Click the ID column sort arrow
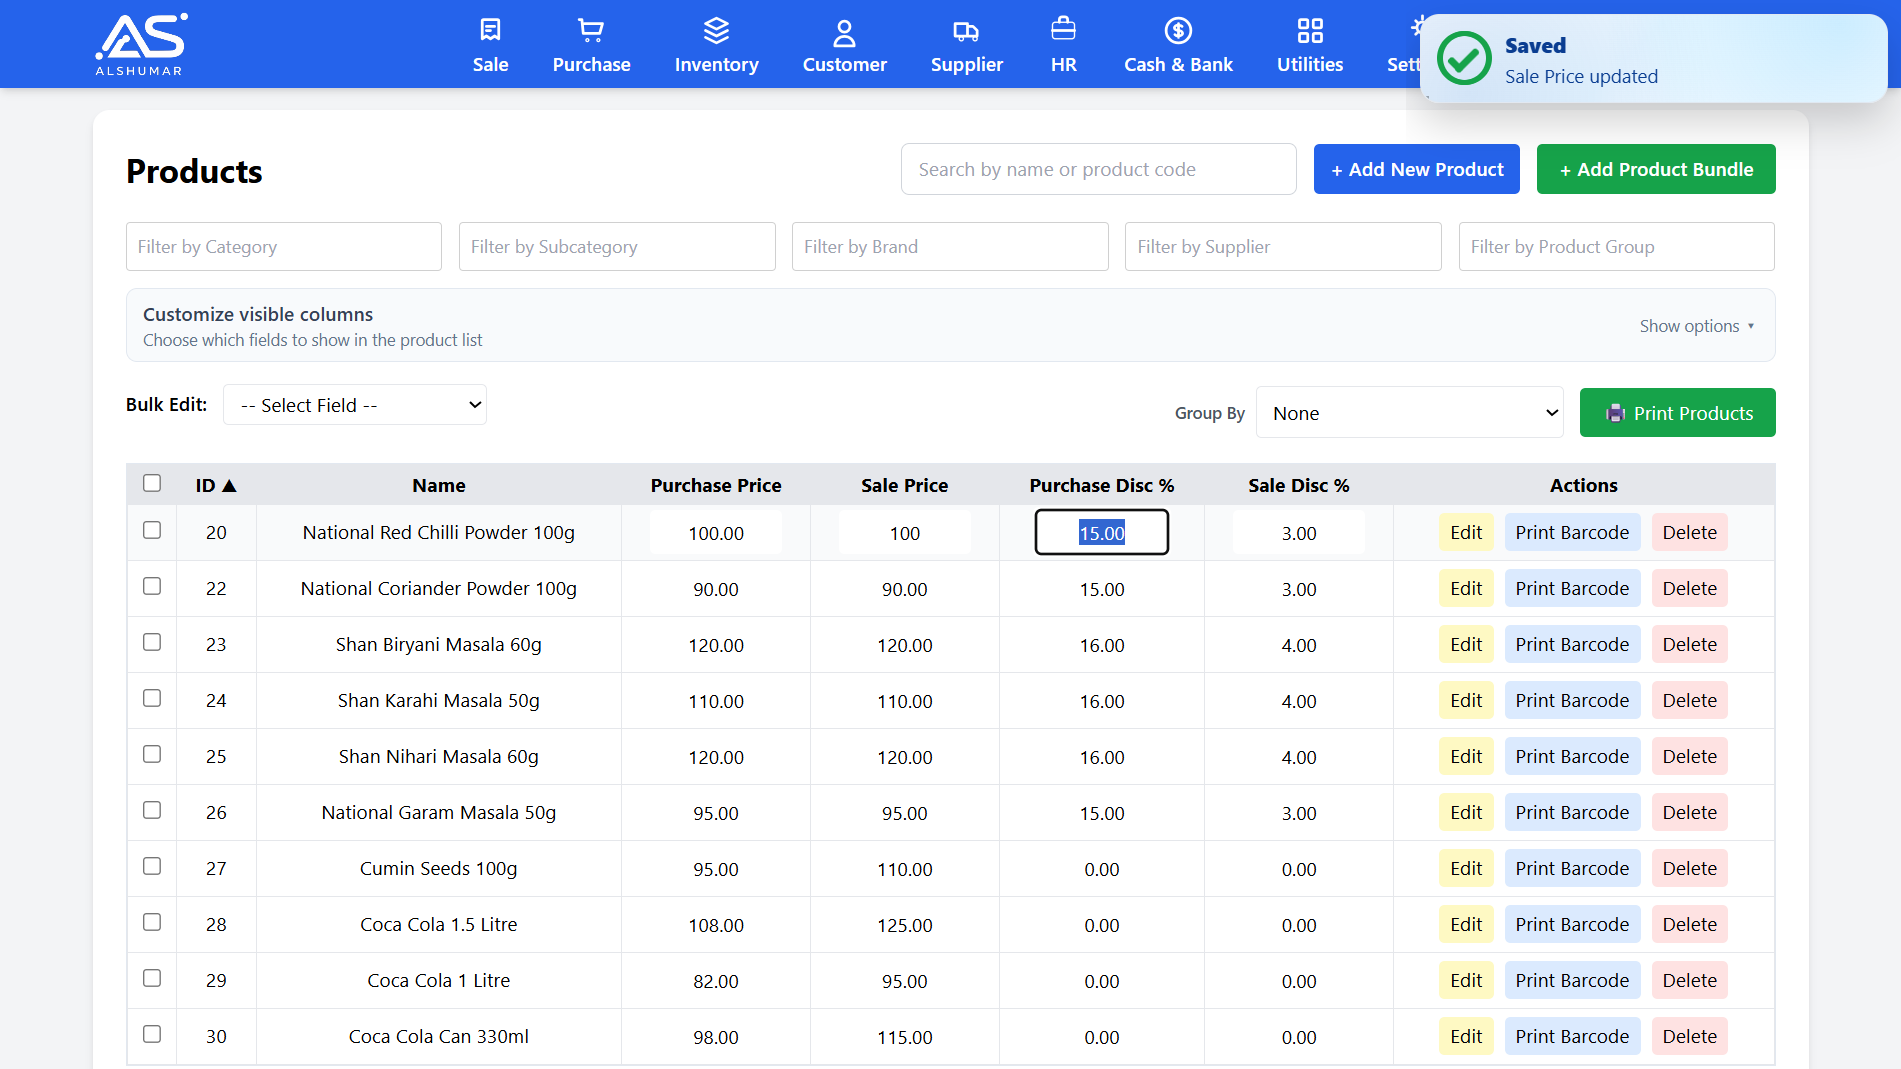Screen dimensions: 1901x1069 pyautogui.click(x=230, y=485)
